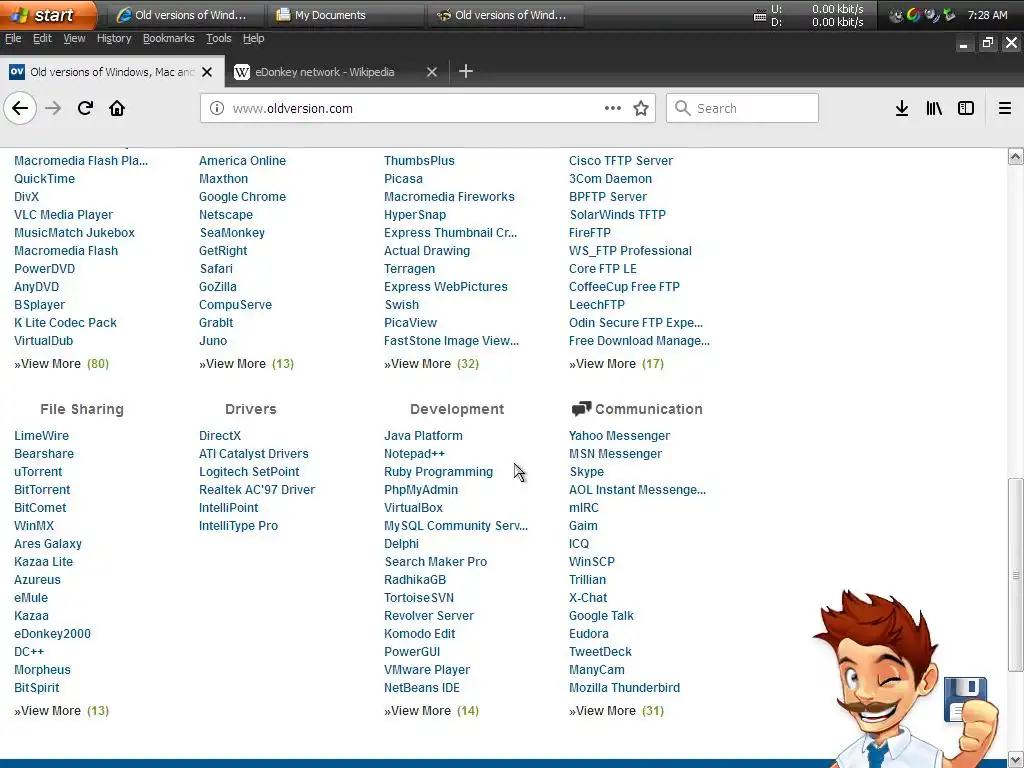The height and width of the screenshot is (768, 1024).
Task: Open the History menu
Action: (114, 39)
